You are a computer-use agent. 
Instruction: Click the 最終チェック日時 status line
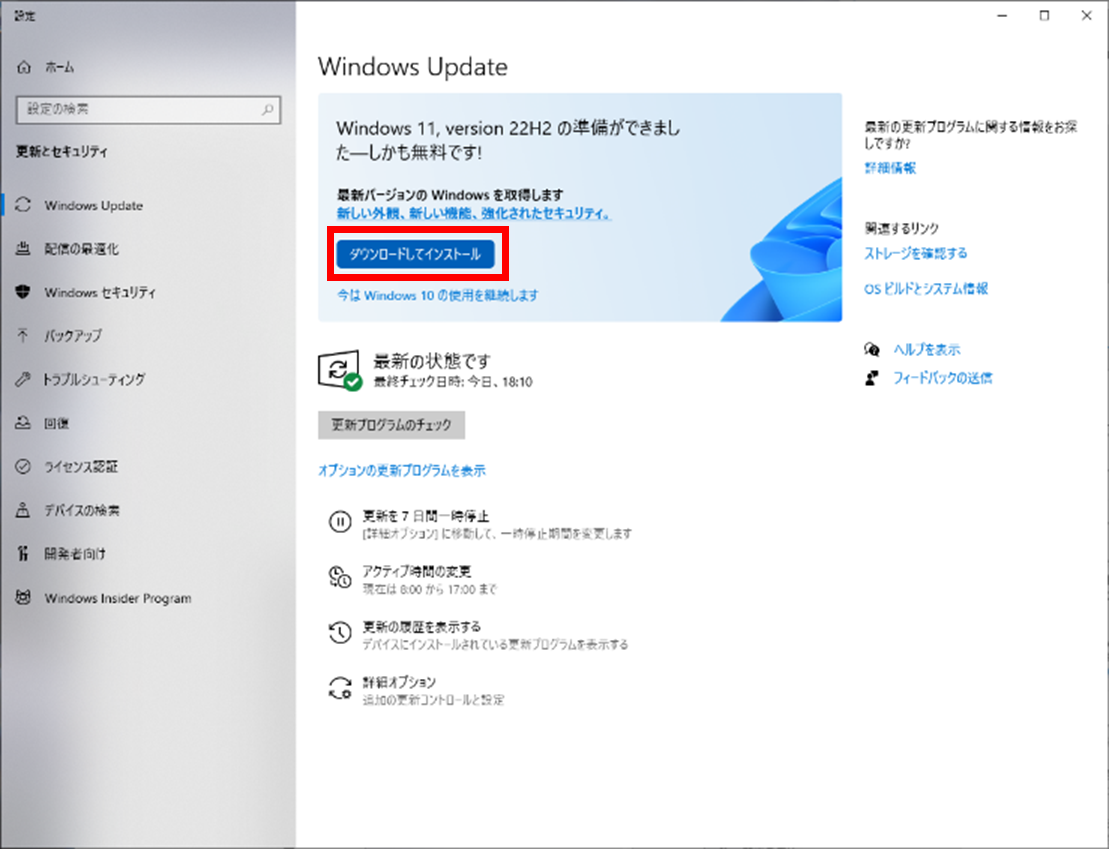coord(453,382)
